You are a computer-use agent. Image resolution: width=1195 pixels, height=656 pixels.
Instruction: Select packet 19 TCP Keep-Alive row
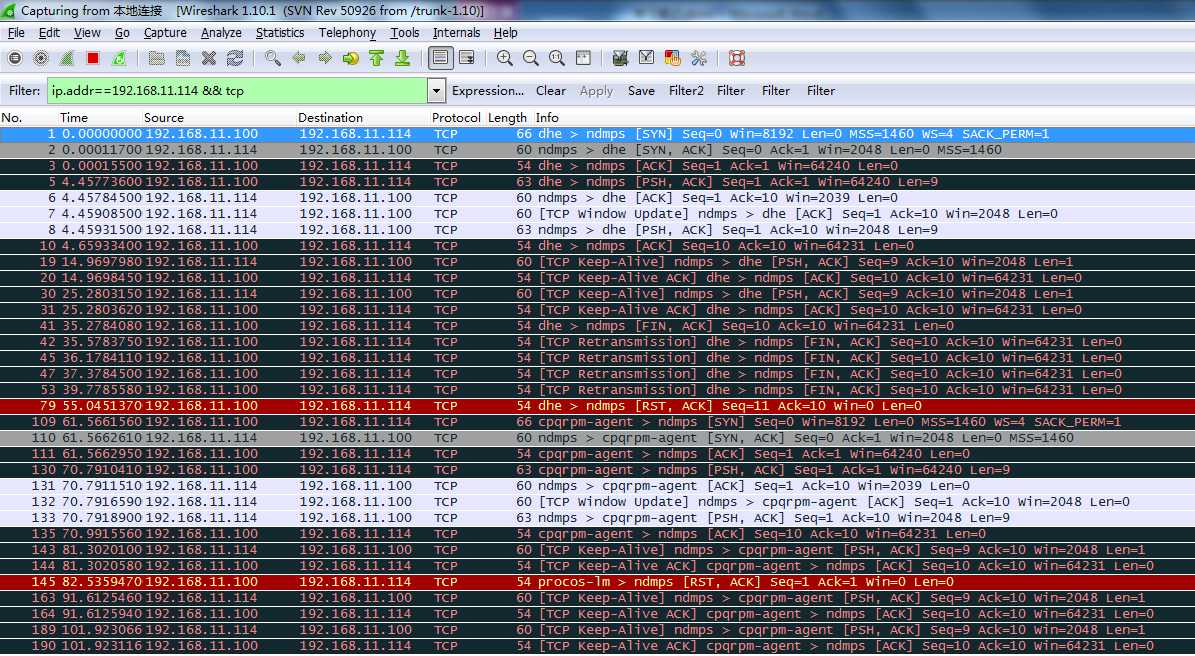click(598, 262)
